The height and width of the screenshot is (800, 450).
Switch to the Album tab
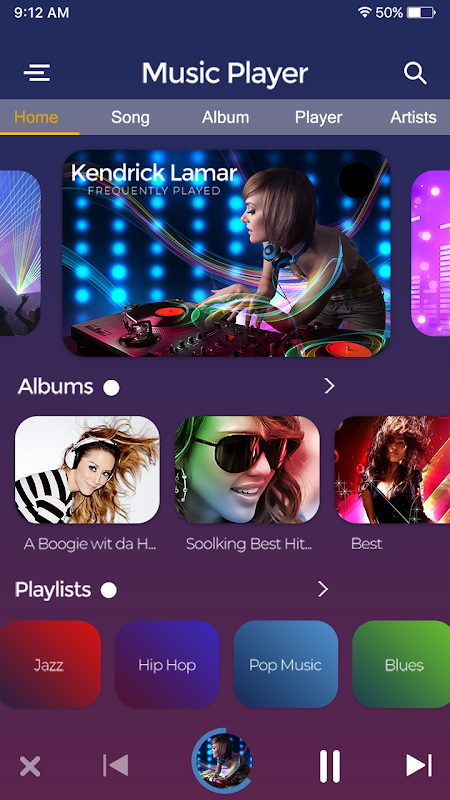pos(226,117)
